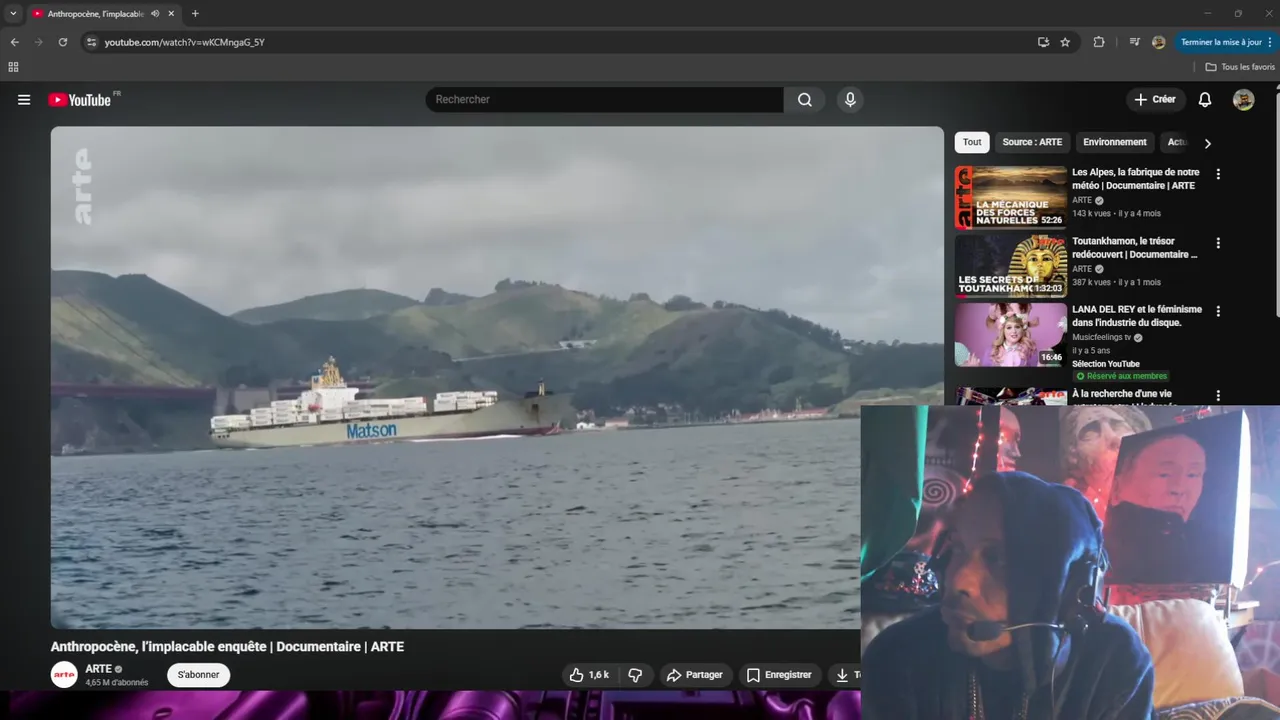
Task: Subscribe to ARTE with S'abonner
Action: (198, 675)
